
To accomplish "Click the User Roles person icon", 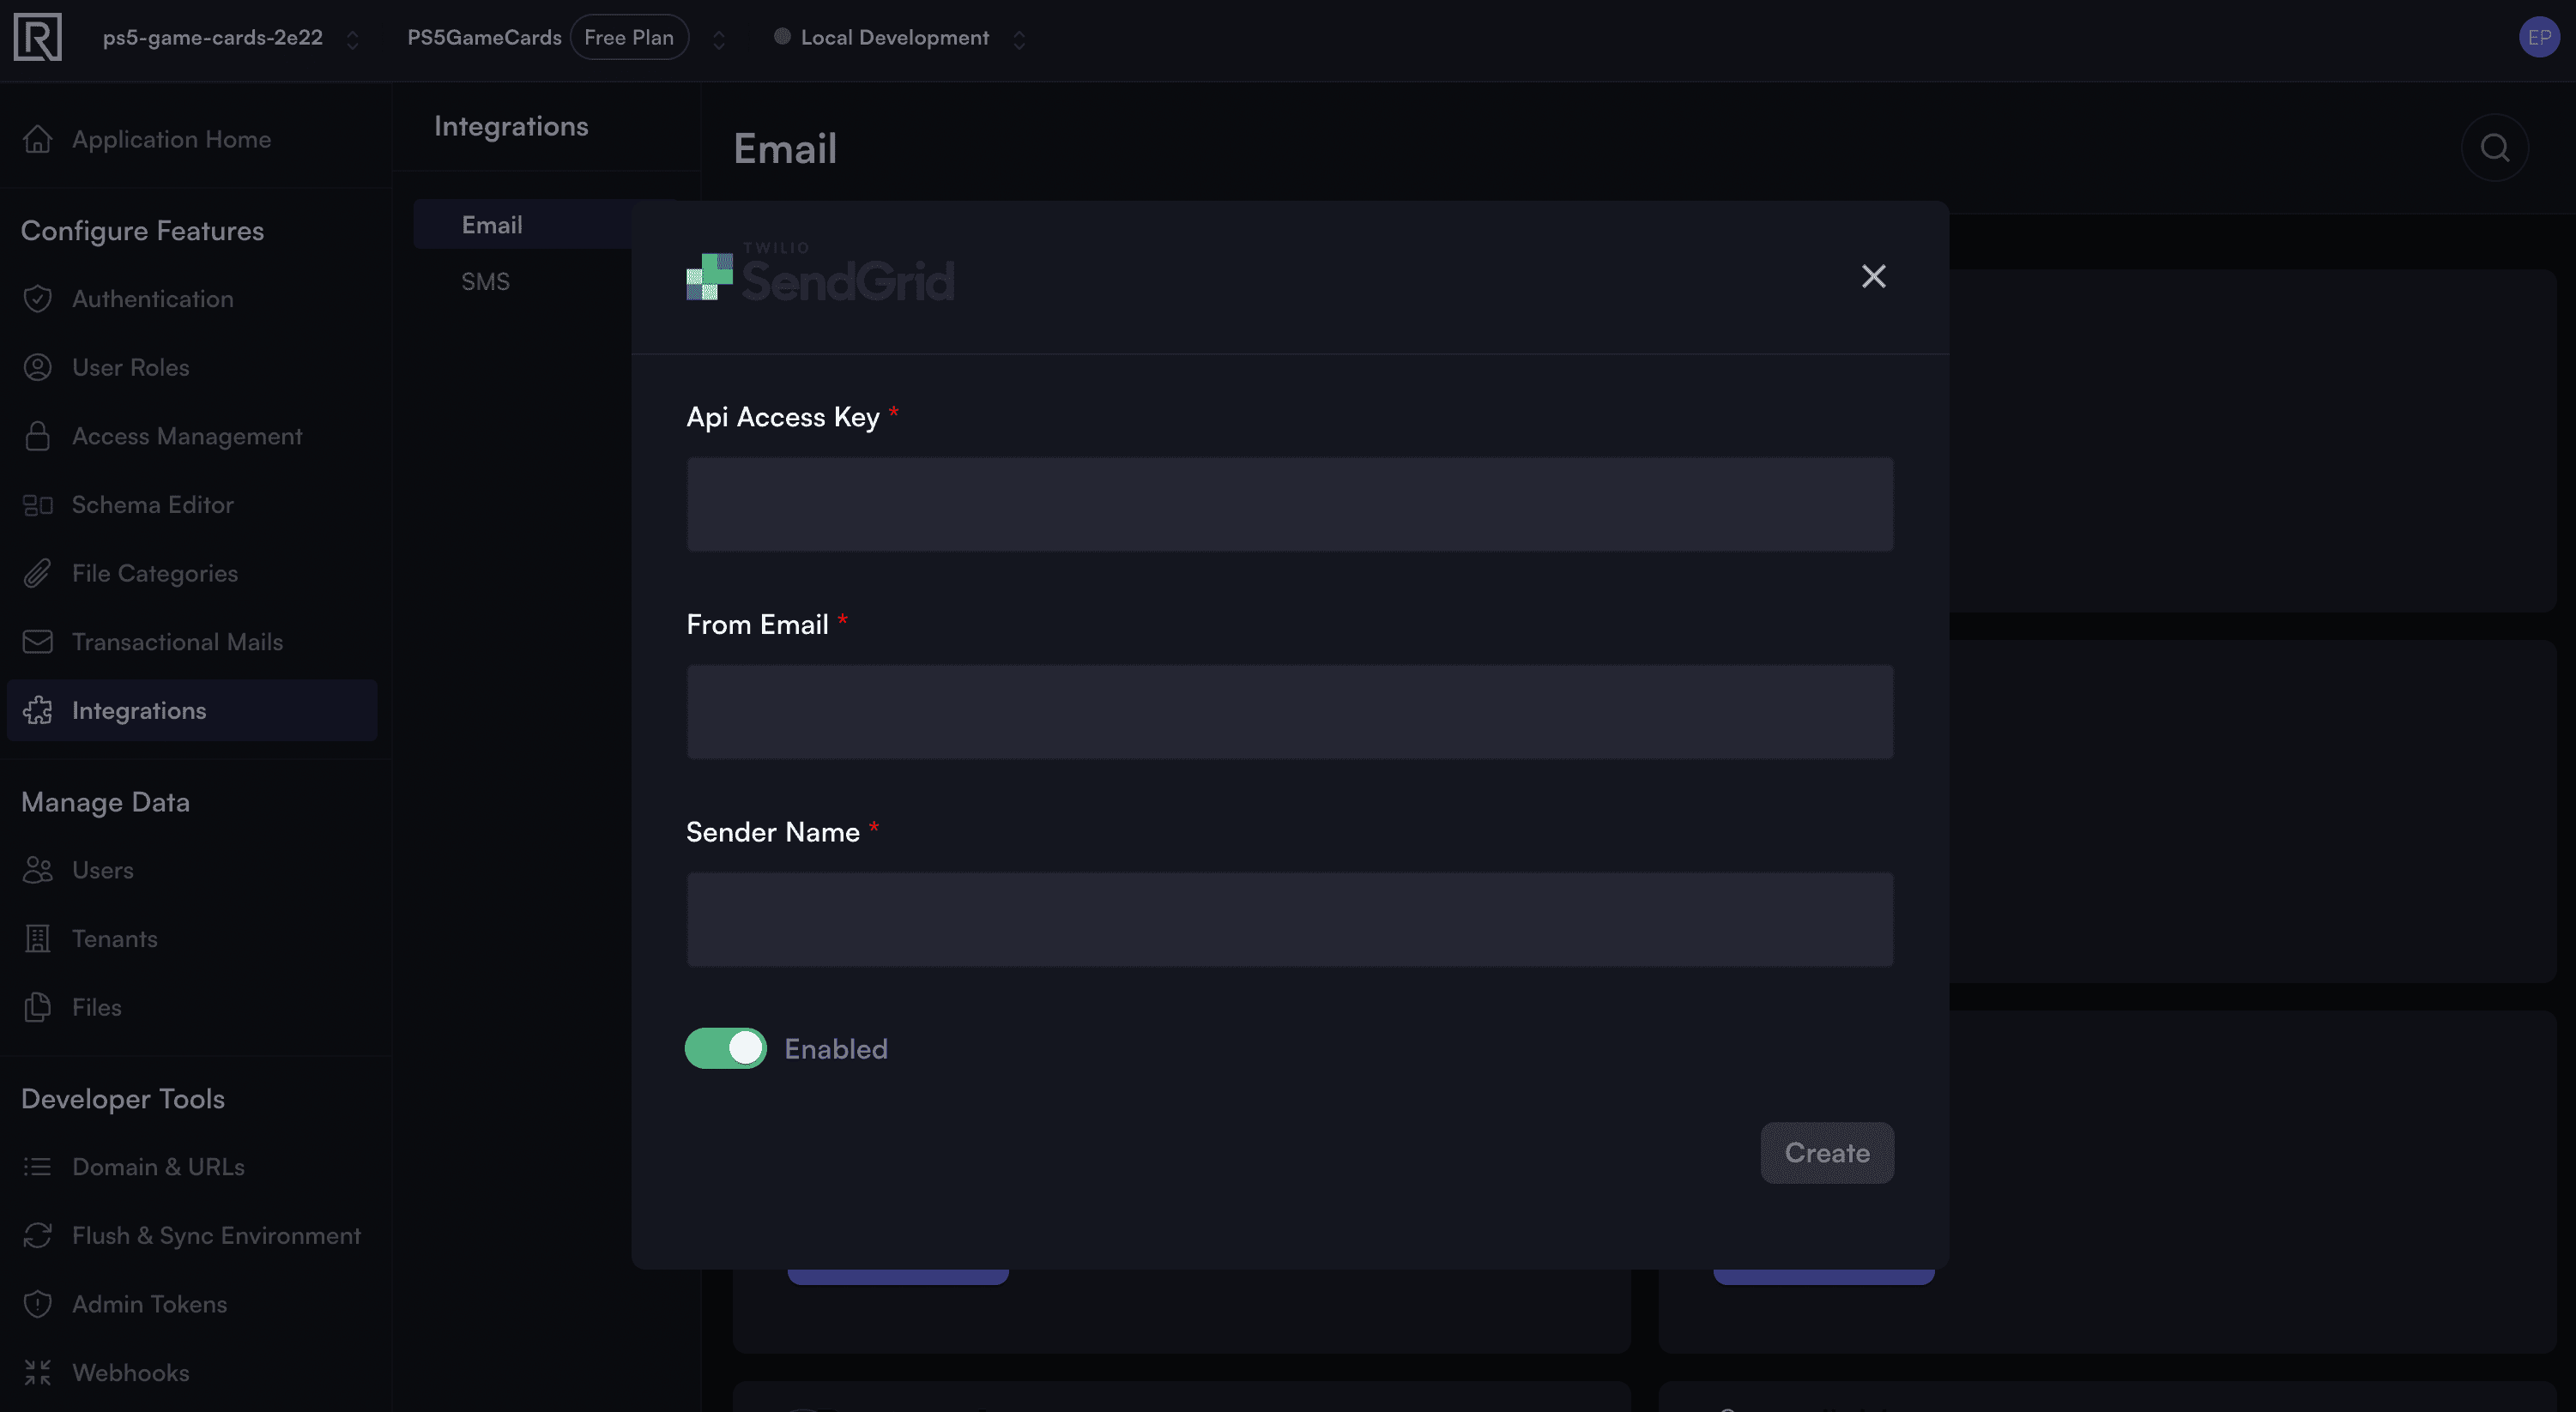I will pos(38,367).
